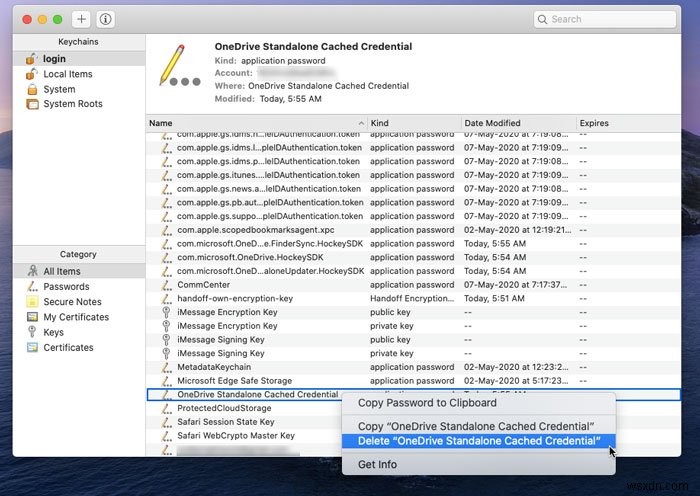Select the CommCenter row

(413, 285)
